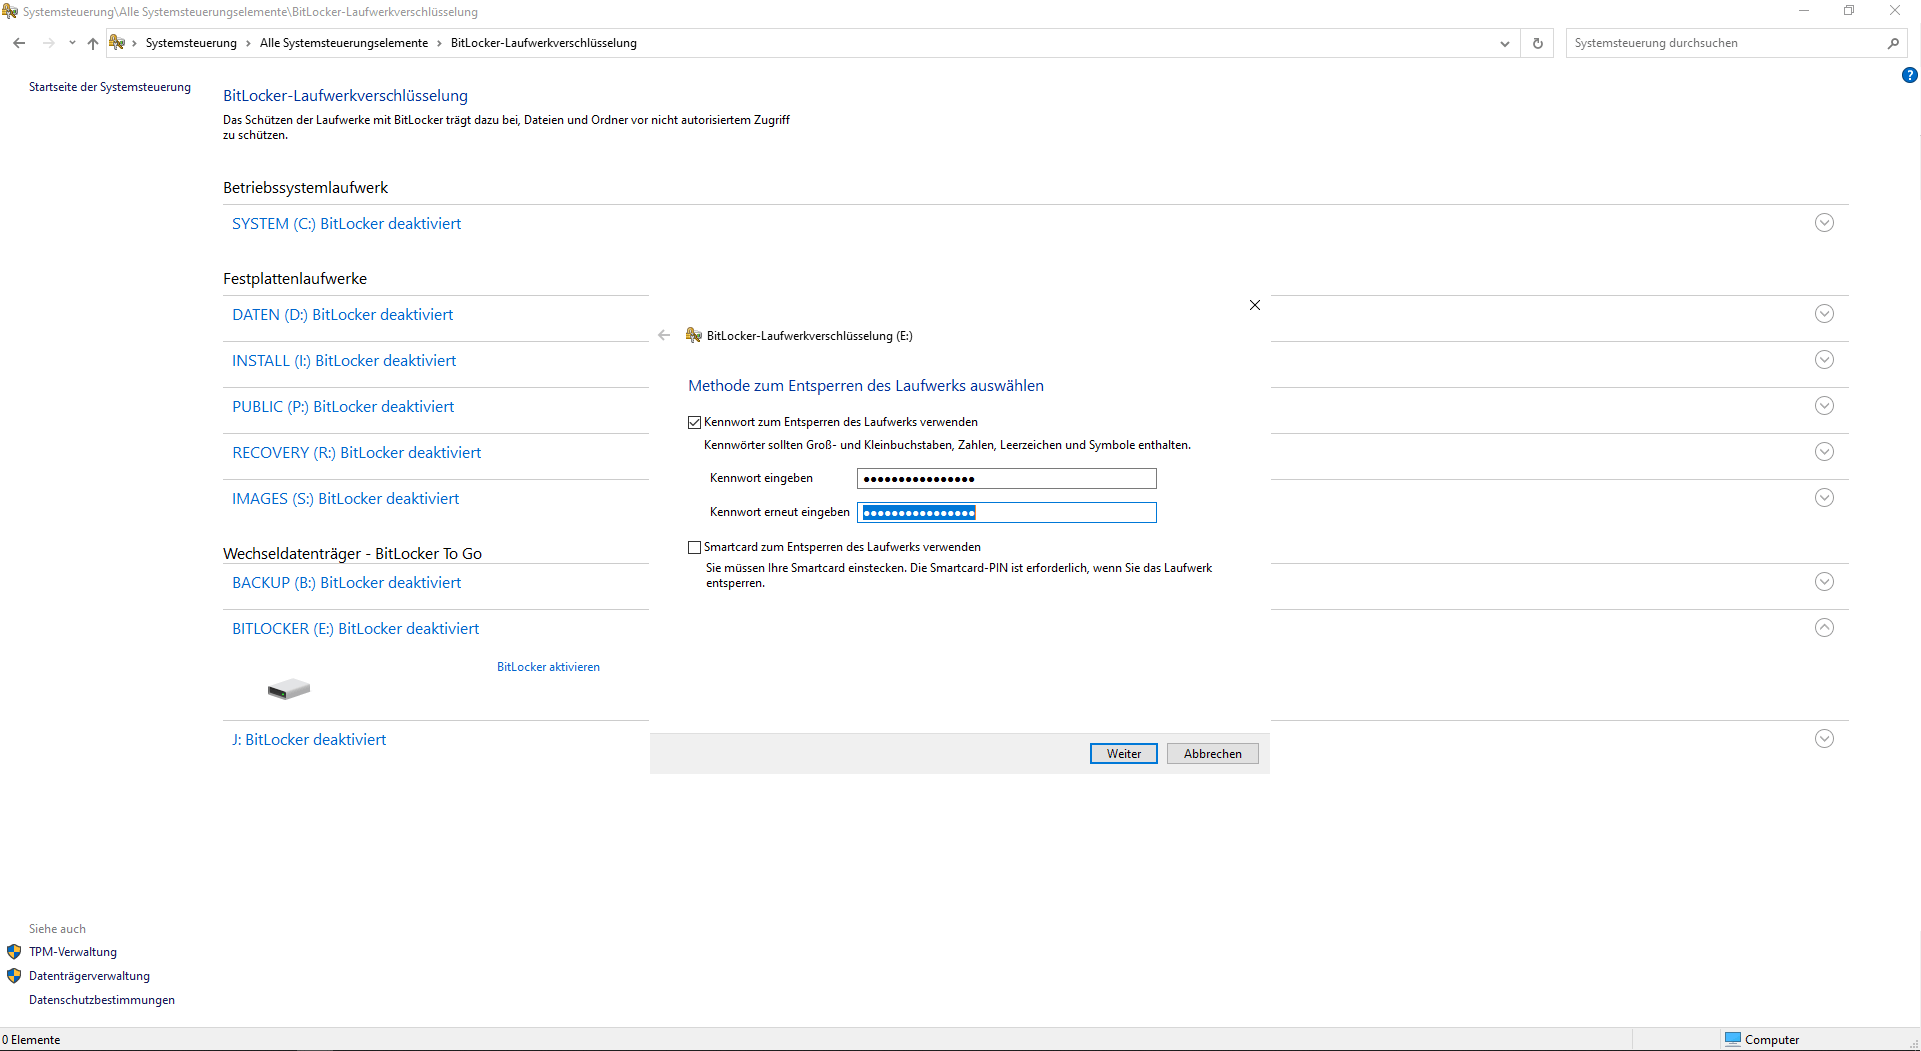Collapse BITLOCKER (E:) drive section
This screenshot has width=1921, height=1051.
click(x=1824, y=628)
